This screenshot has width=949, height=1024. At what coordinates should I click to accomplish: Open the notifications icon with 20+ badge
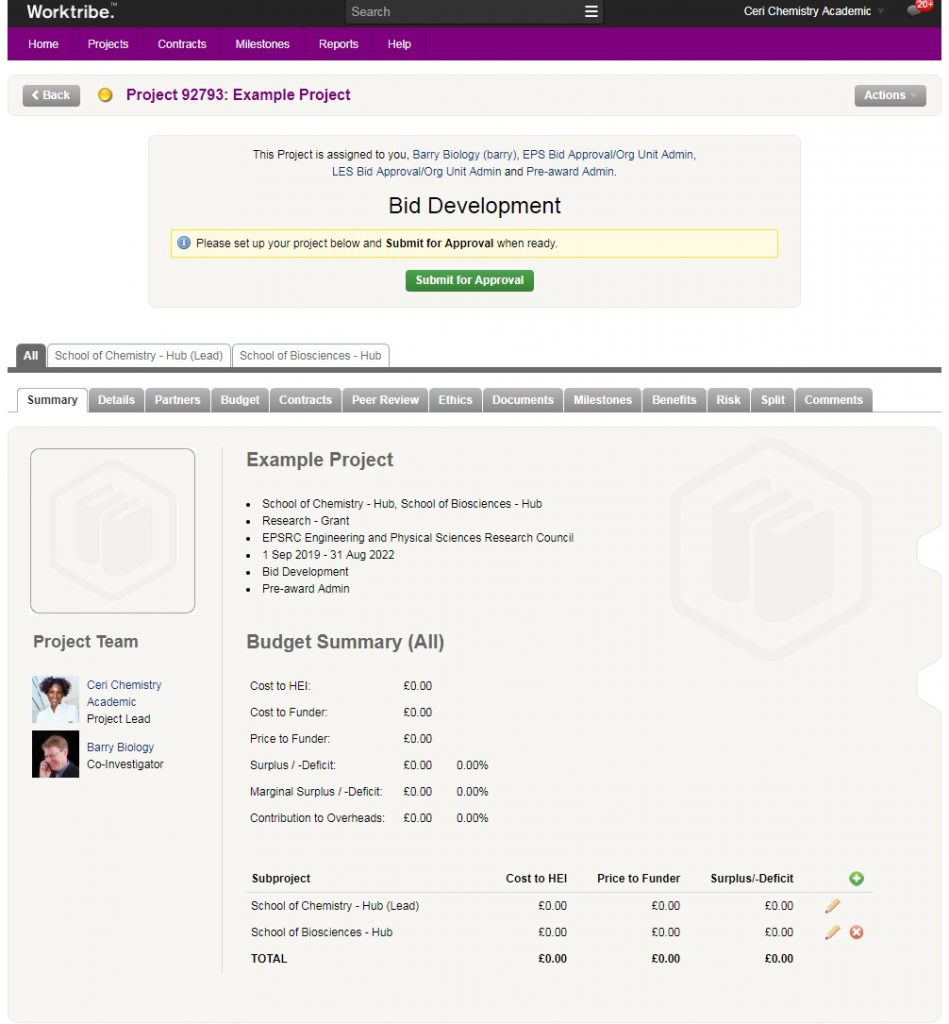pyautogui.click(x=917, y=10)
